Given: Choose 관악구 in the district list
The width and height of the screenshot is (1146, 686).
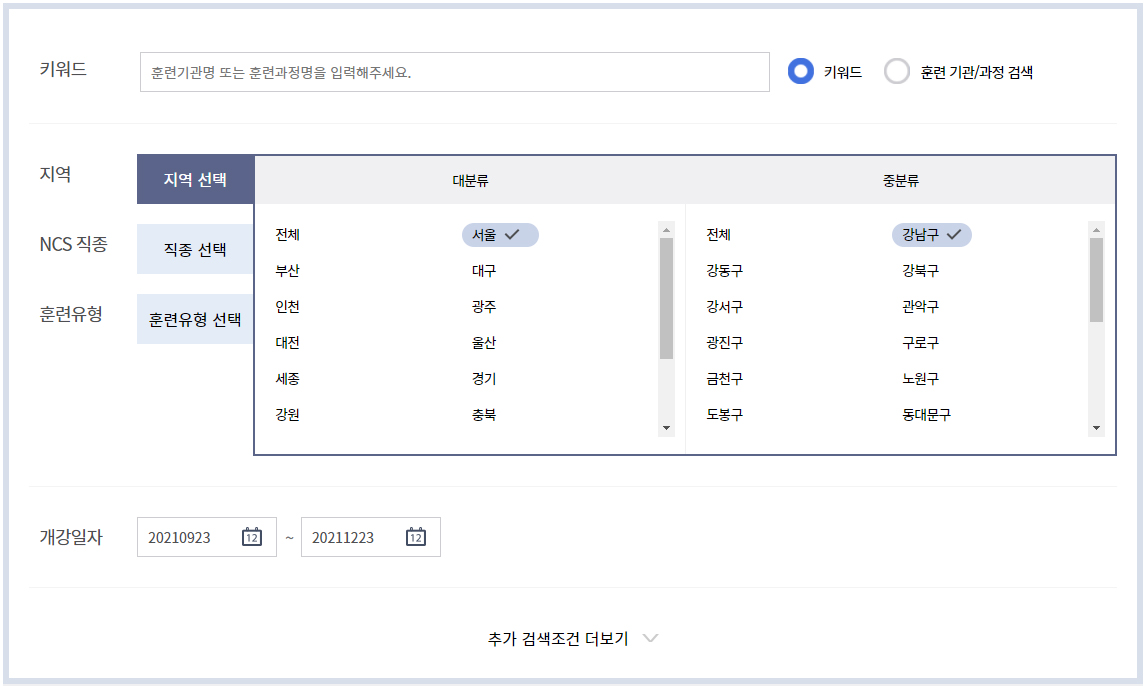Looking at the screenshot, I should coord(920,306).
